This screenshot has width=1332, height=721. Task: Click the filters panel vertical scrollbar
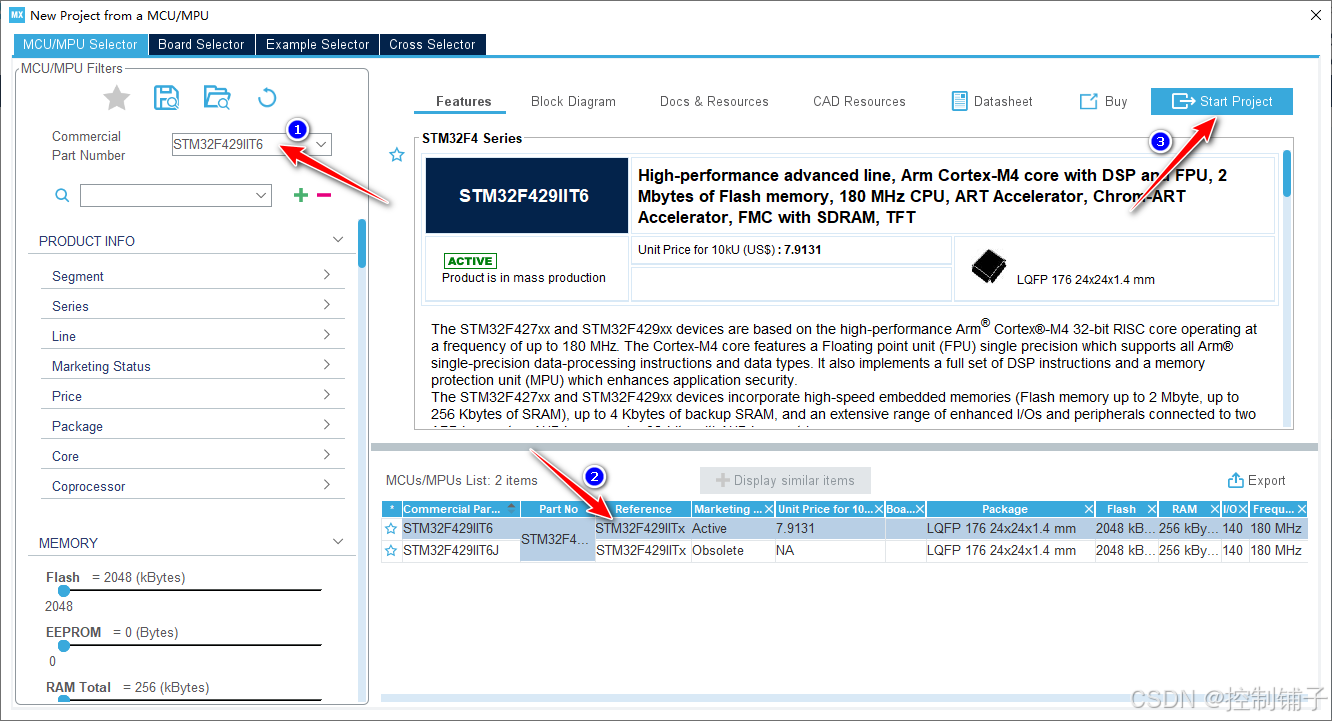(x=362, y=244)
